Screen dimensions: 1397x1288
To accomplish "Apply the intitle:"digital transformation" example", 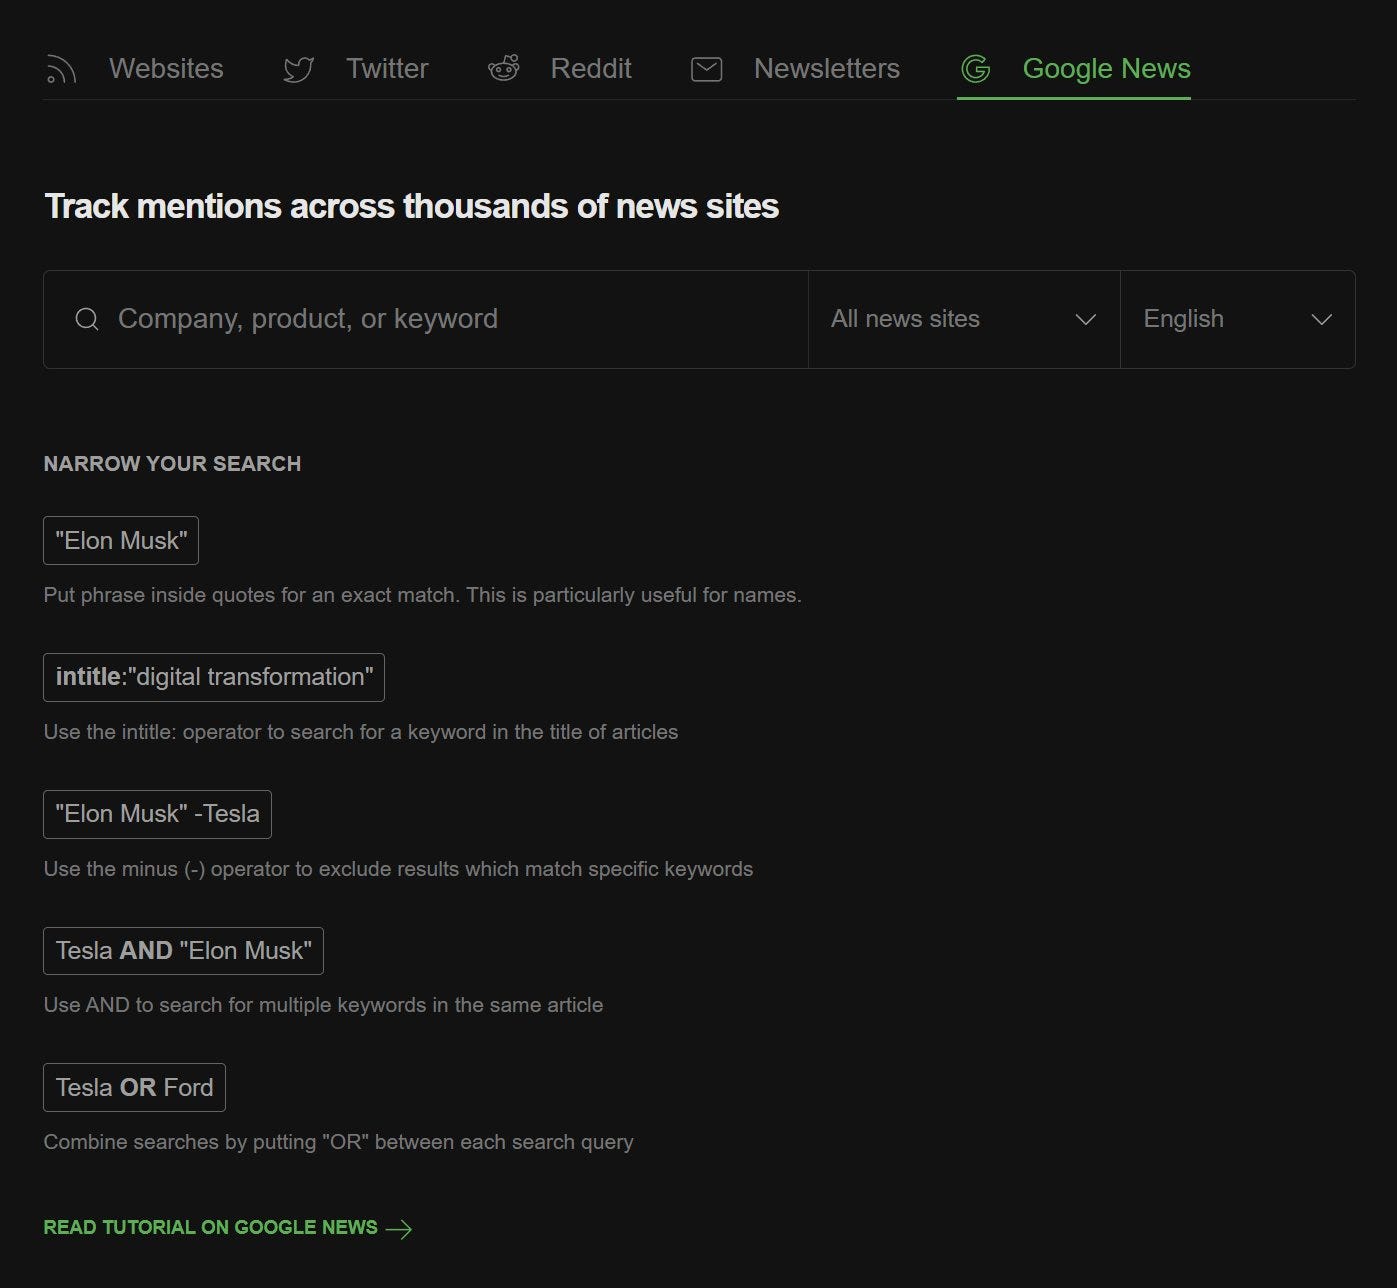I will (214, 677).
